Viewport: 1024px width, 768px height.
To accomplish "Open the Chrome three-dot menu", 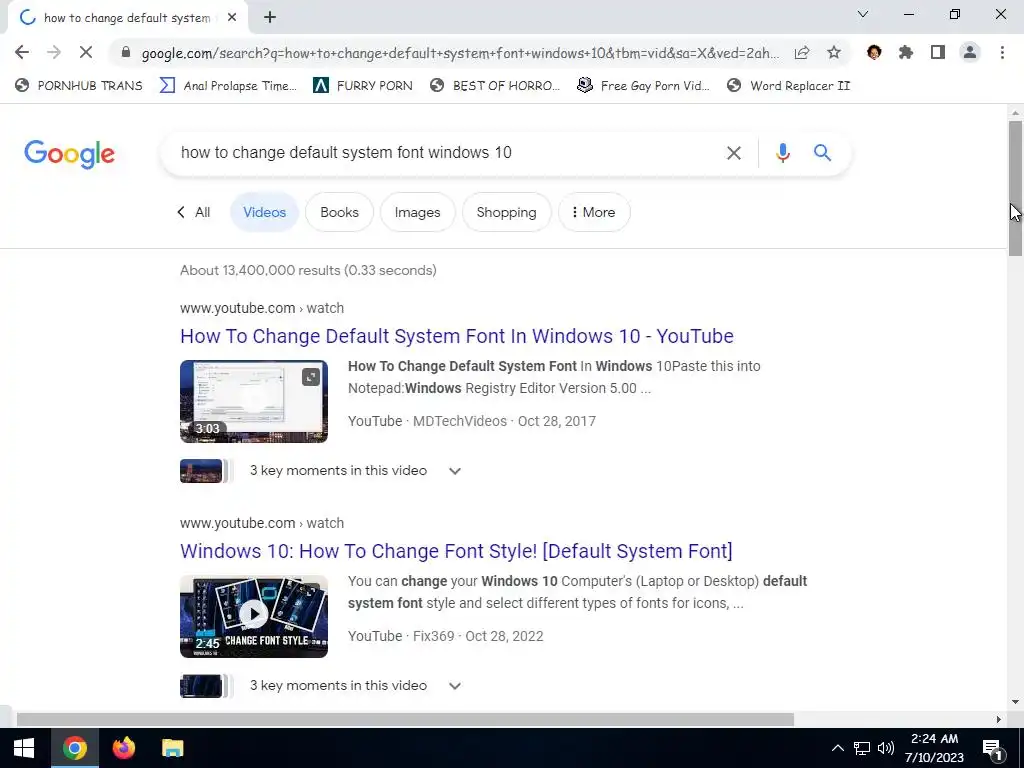I will click(x=1002, y=52).
